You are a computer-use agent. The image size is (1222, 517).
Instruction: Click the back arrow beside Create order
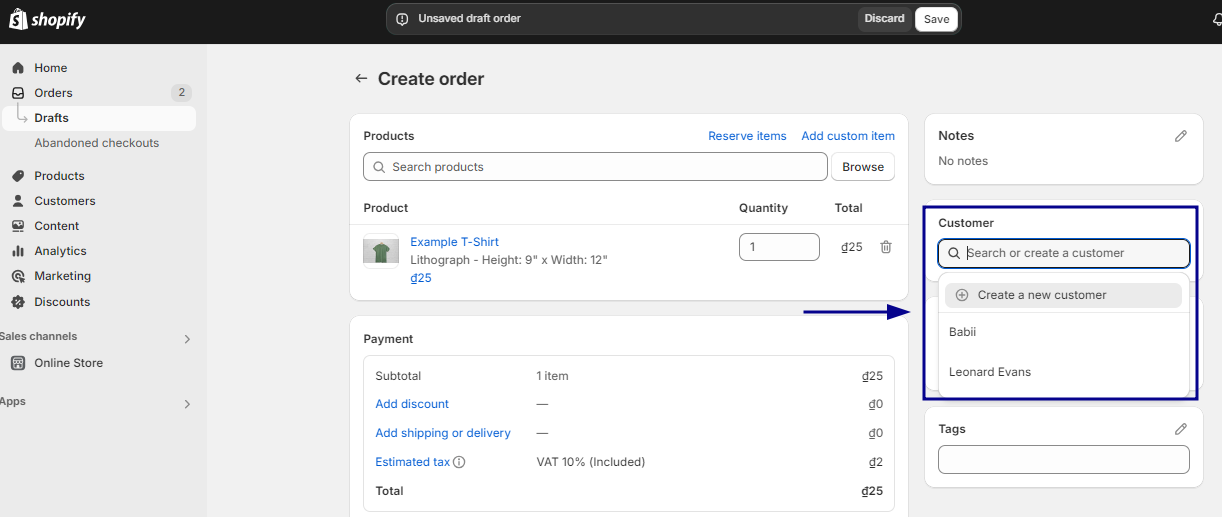(361, 79)
